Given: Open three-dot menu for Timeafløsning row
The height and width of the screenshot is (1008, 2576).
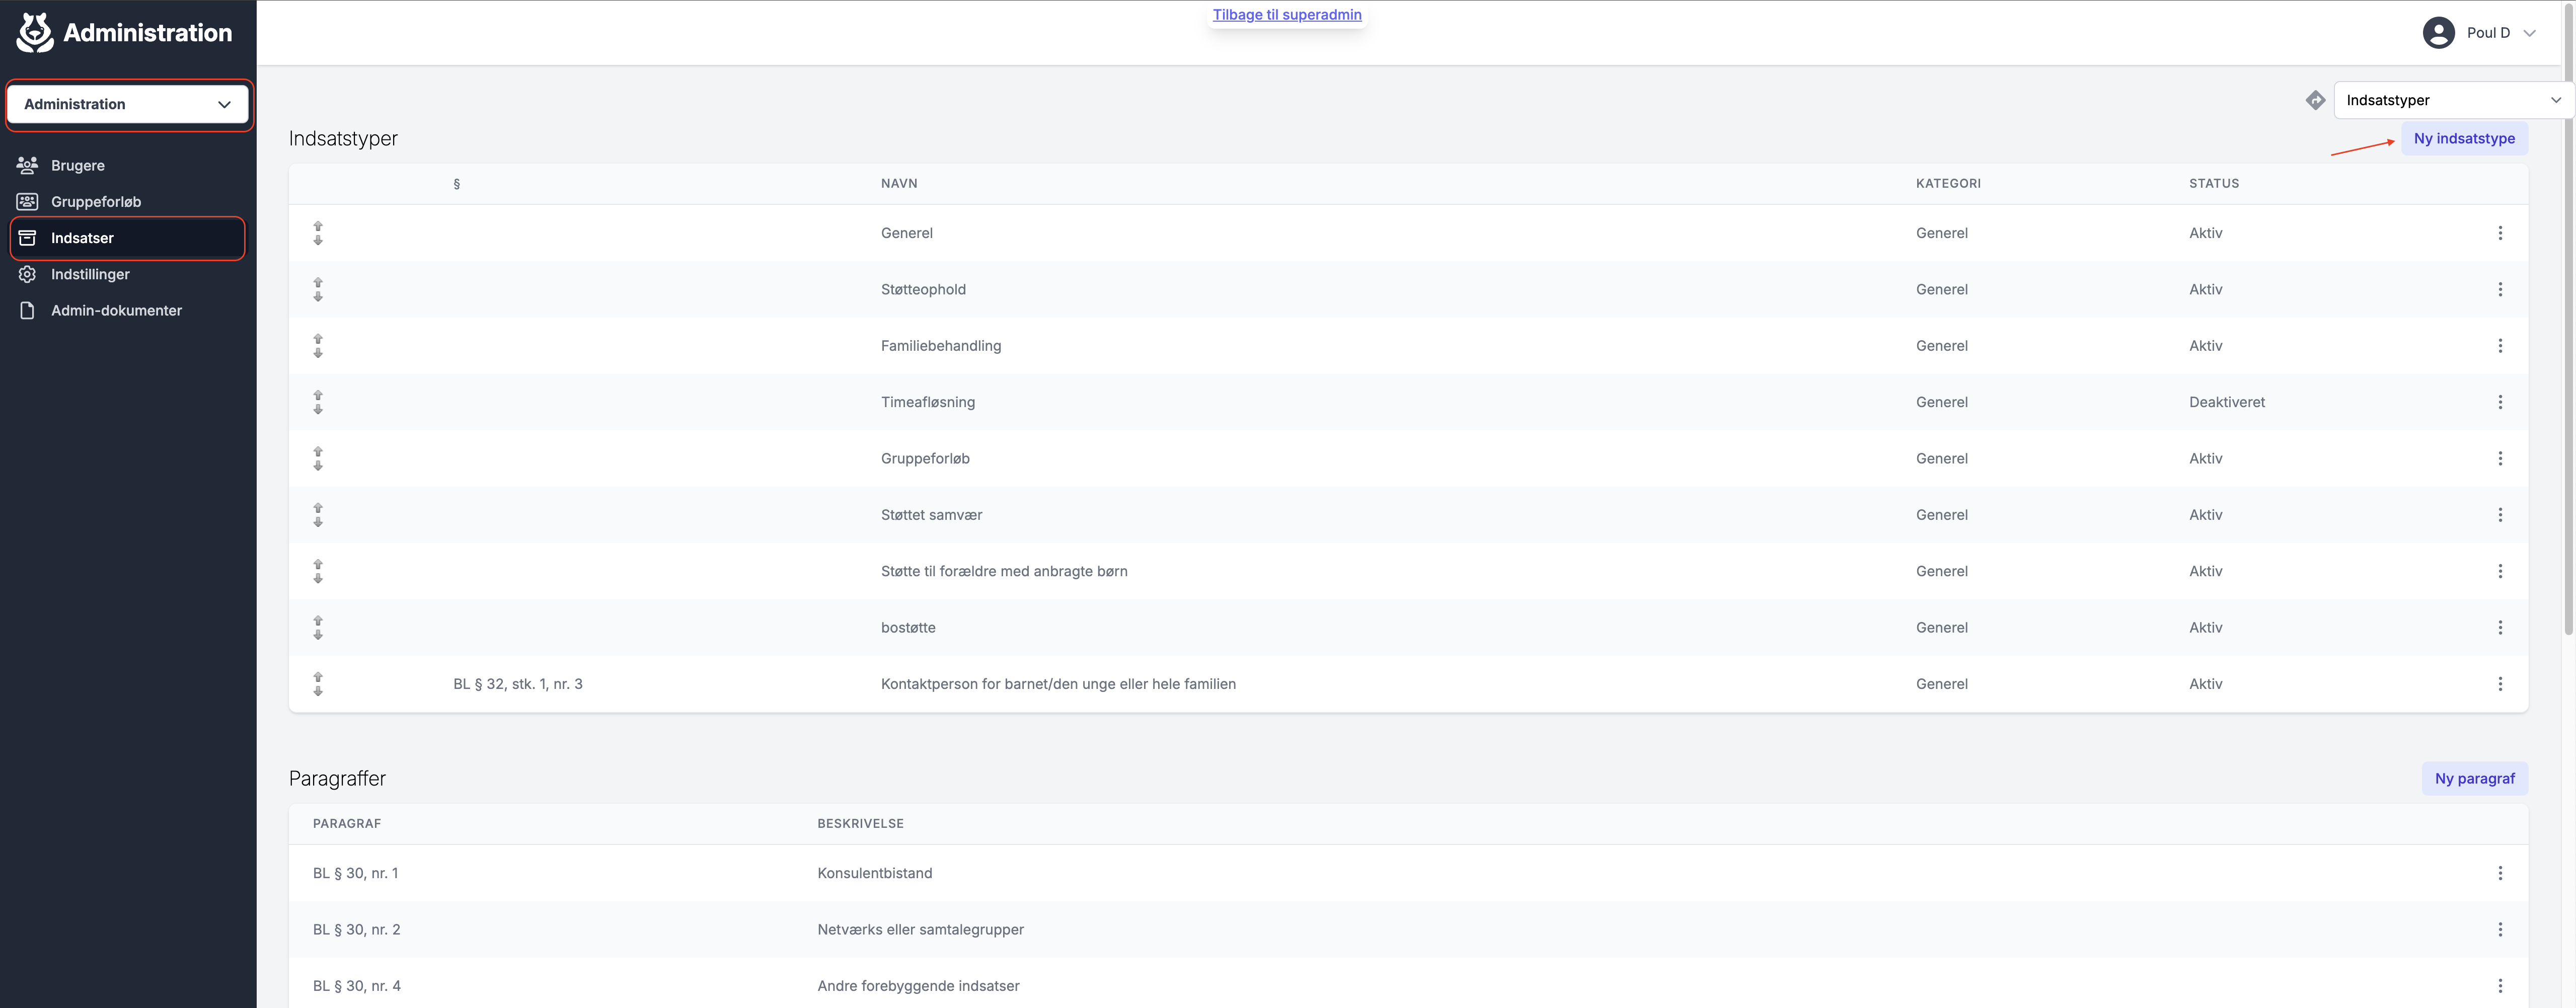Looking at the screenshot, I should (2500, 402).
